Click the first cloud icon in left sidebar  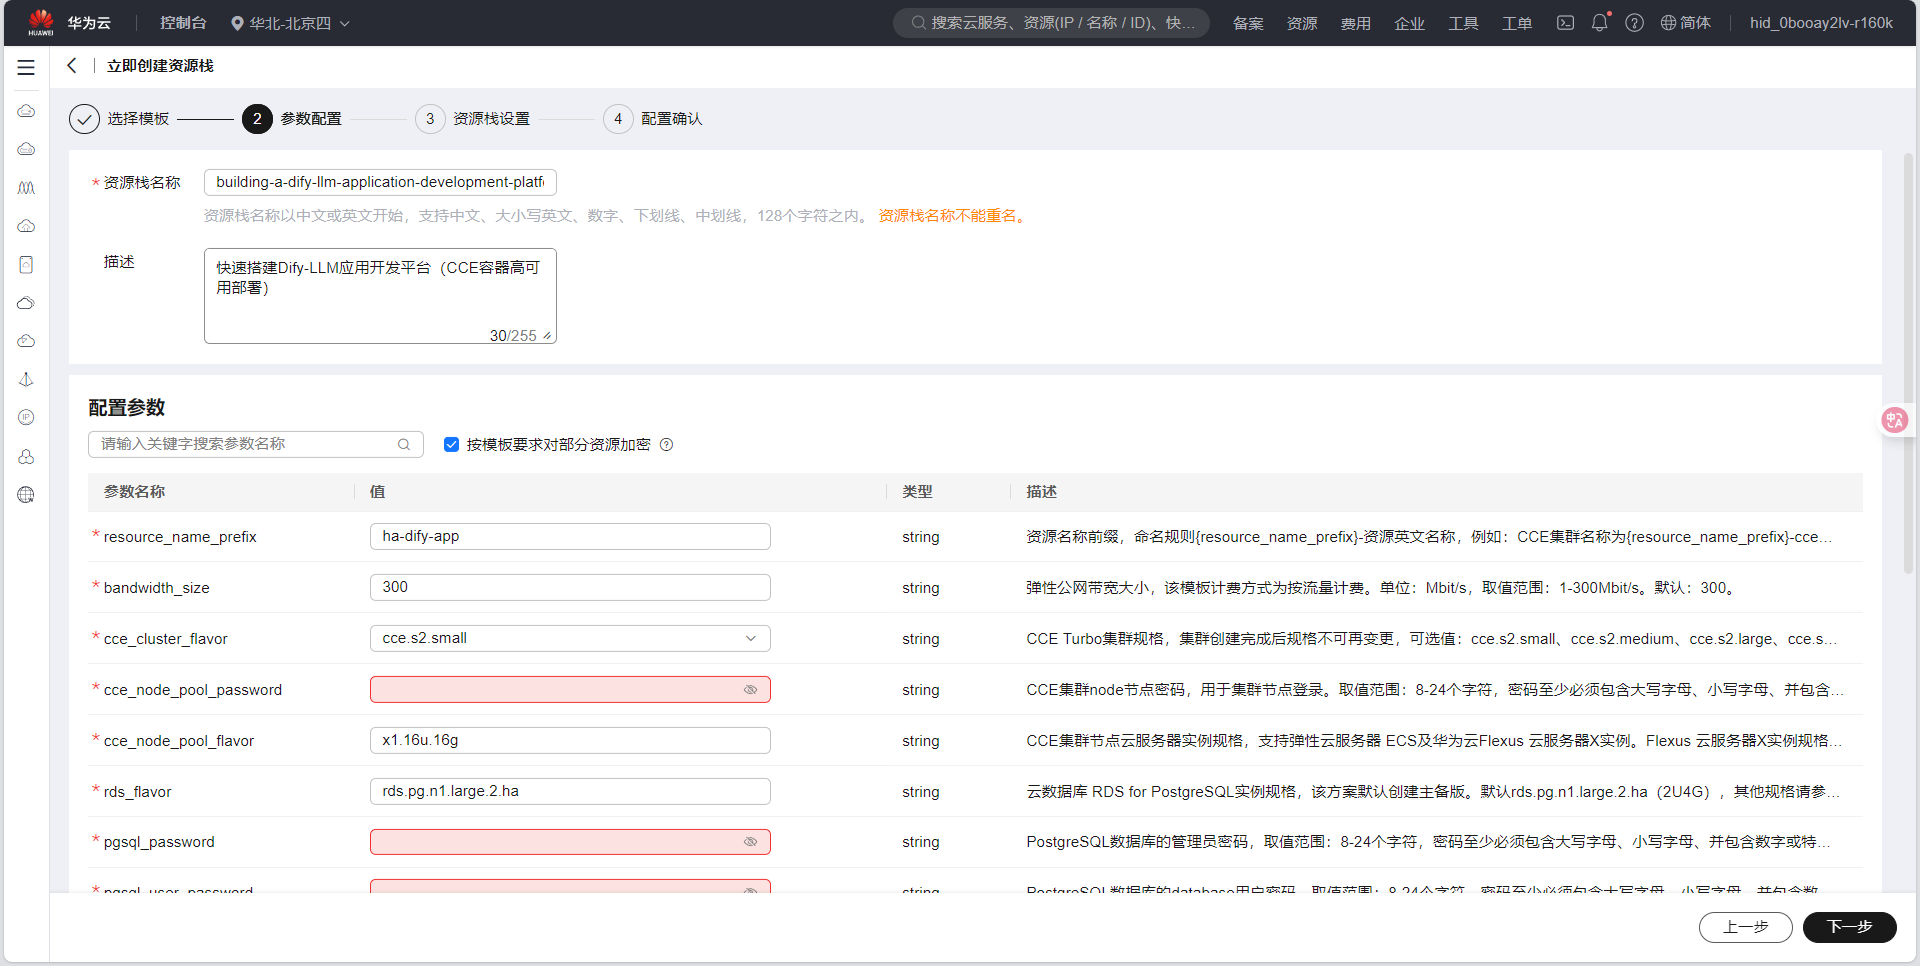[x=26, y=111]
